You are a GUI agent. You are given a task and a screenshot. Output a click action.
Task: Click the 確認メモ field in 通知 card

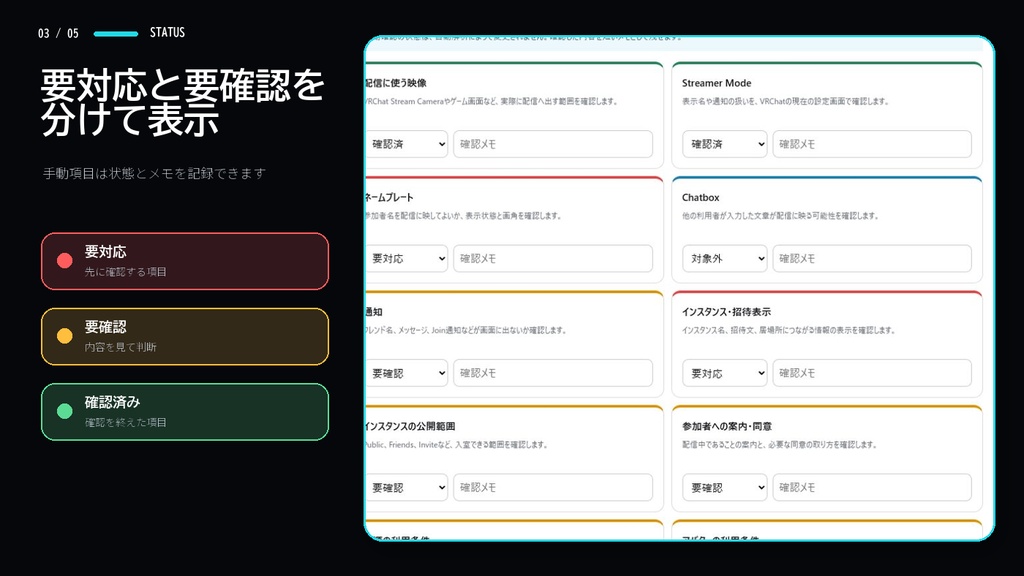pyautogui.click(x=553, y=373)
